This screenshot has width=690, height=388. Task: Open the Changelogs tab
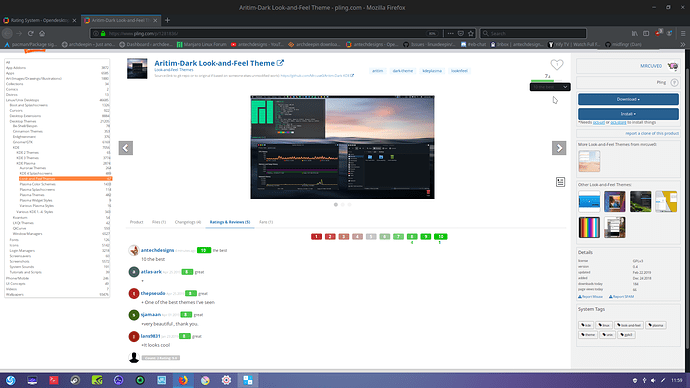[188, 222]
